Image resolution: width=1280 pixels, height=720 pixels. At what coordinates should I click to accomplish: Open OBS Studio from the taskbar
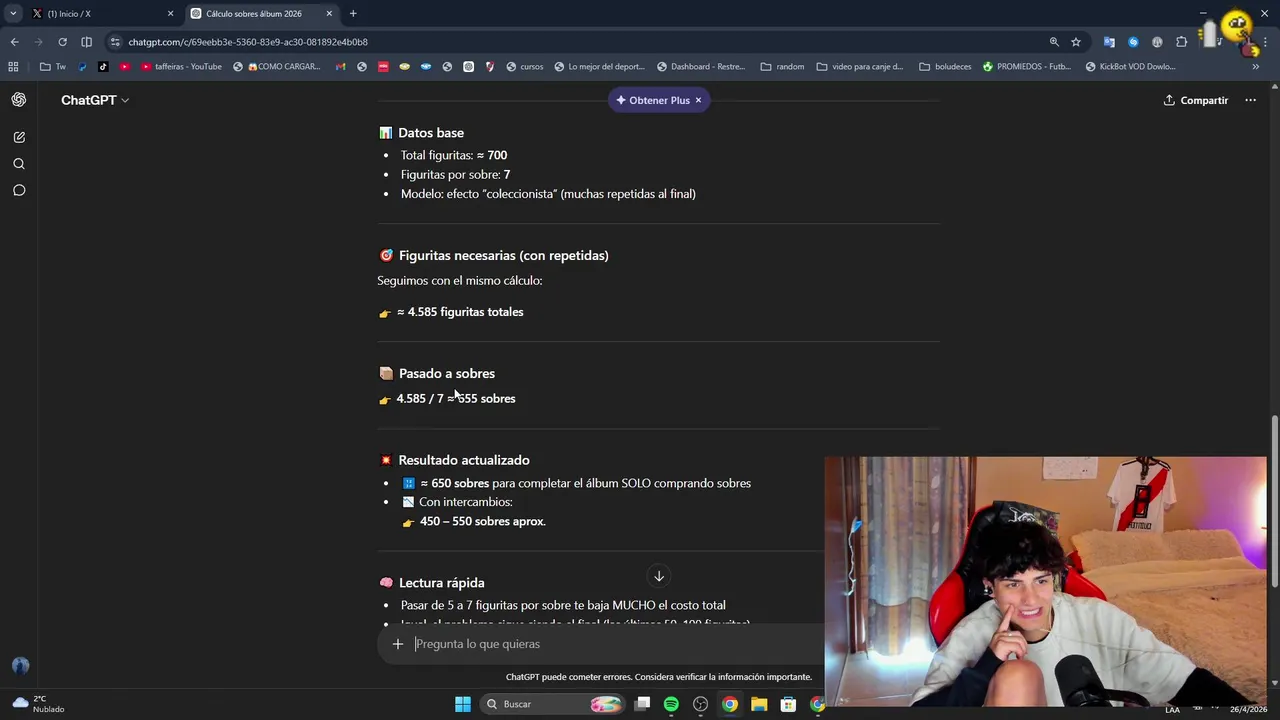tap(701, 704)
